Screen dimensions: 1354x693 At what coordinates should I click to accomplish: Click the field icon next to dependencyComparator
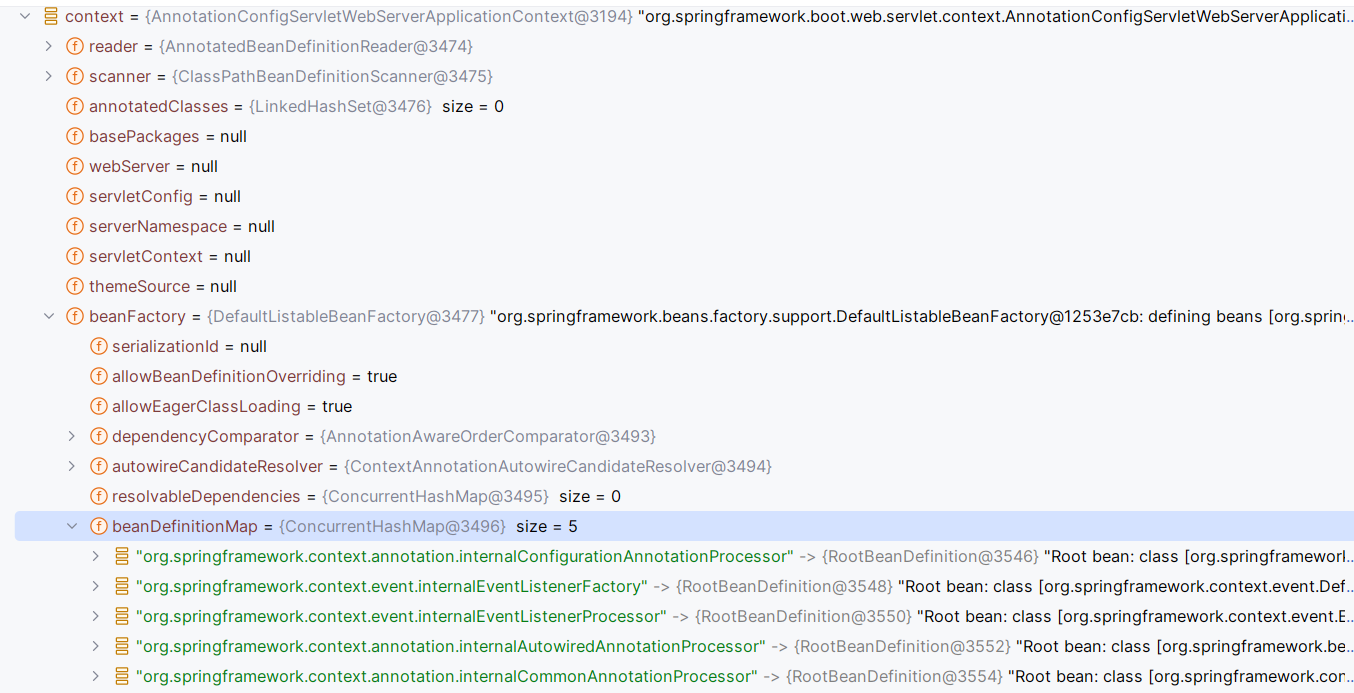point(98,436)
